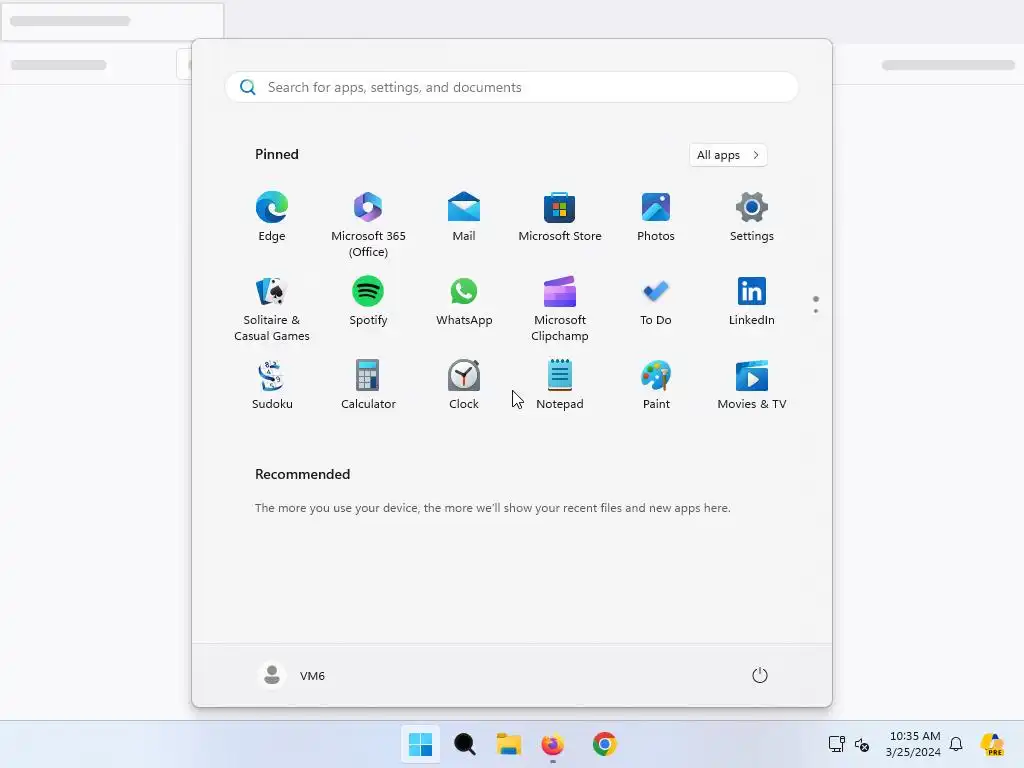
Task: Click the Recommended section heading
Action: click(x=302, y=474)
